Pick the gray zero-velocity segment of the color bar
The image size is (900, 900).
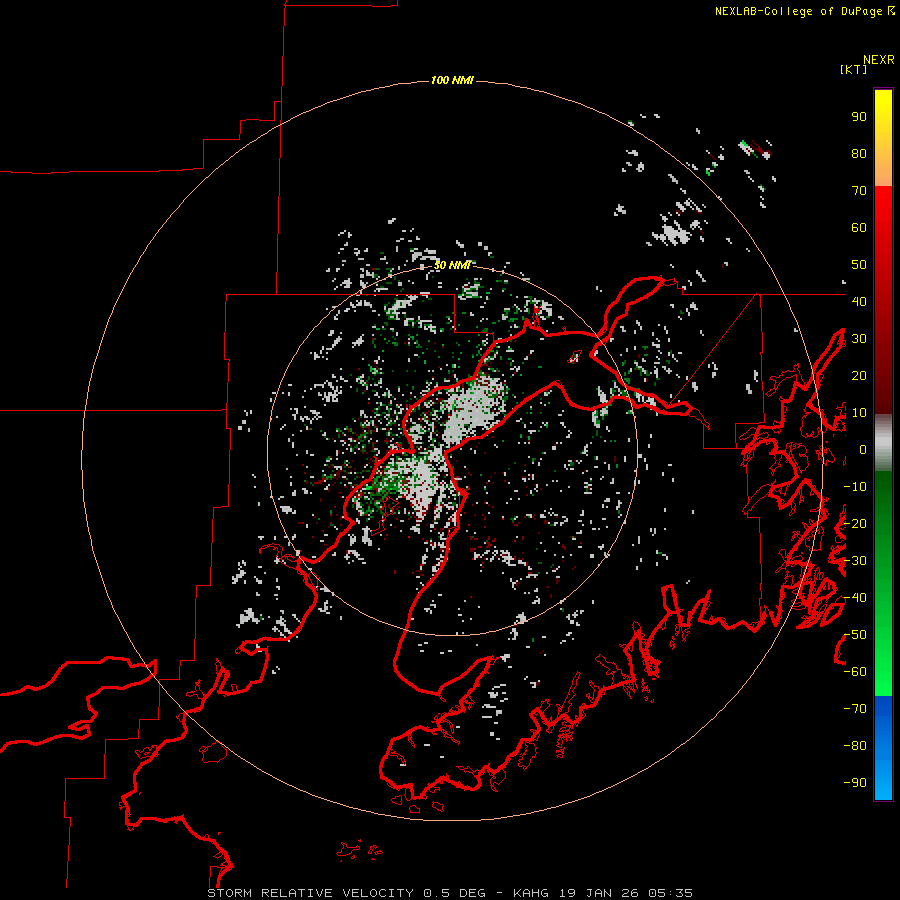[x=883, y=443]
